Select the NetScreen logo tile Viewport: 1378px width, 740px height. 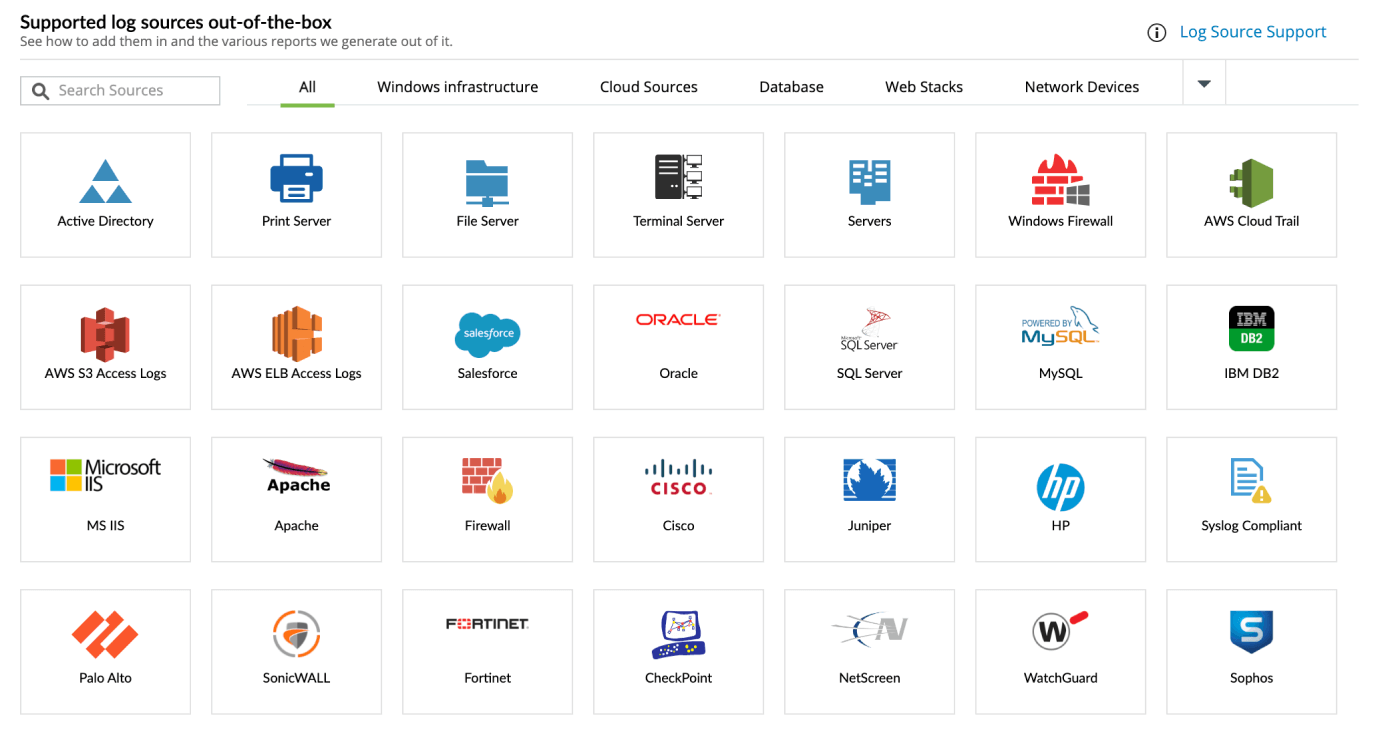click(869, 651)
